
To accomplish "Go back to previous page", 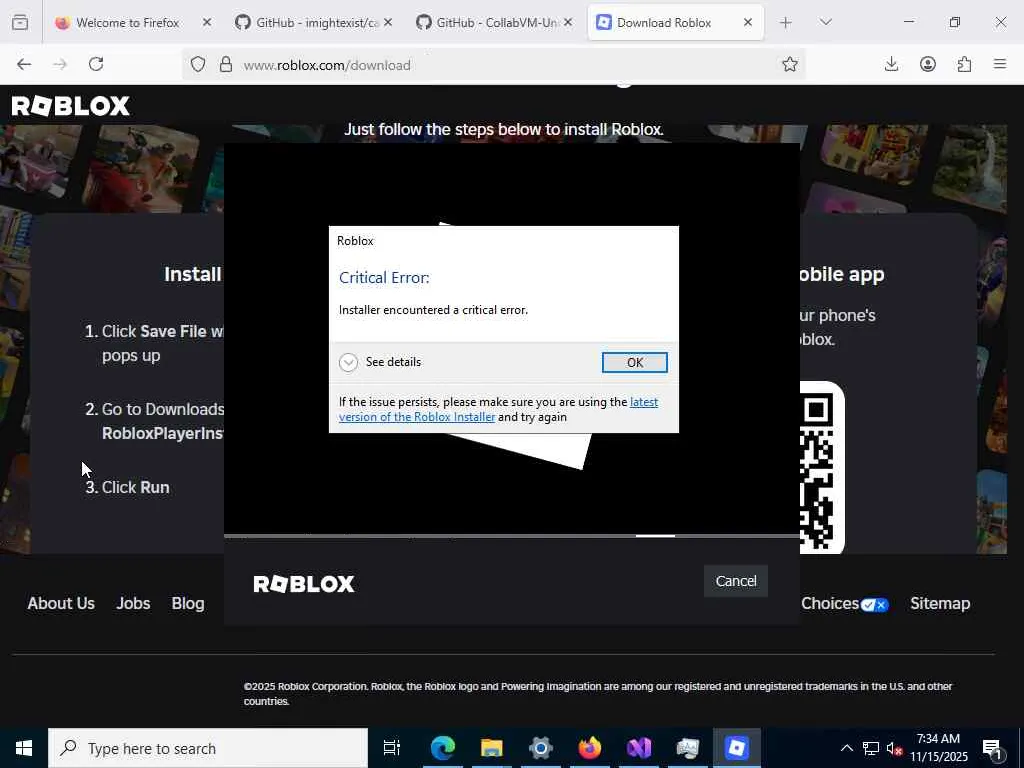I will coord(24,64).
